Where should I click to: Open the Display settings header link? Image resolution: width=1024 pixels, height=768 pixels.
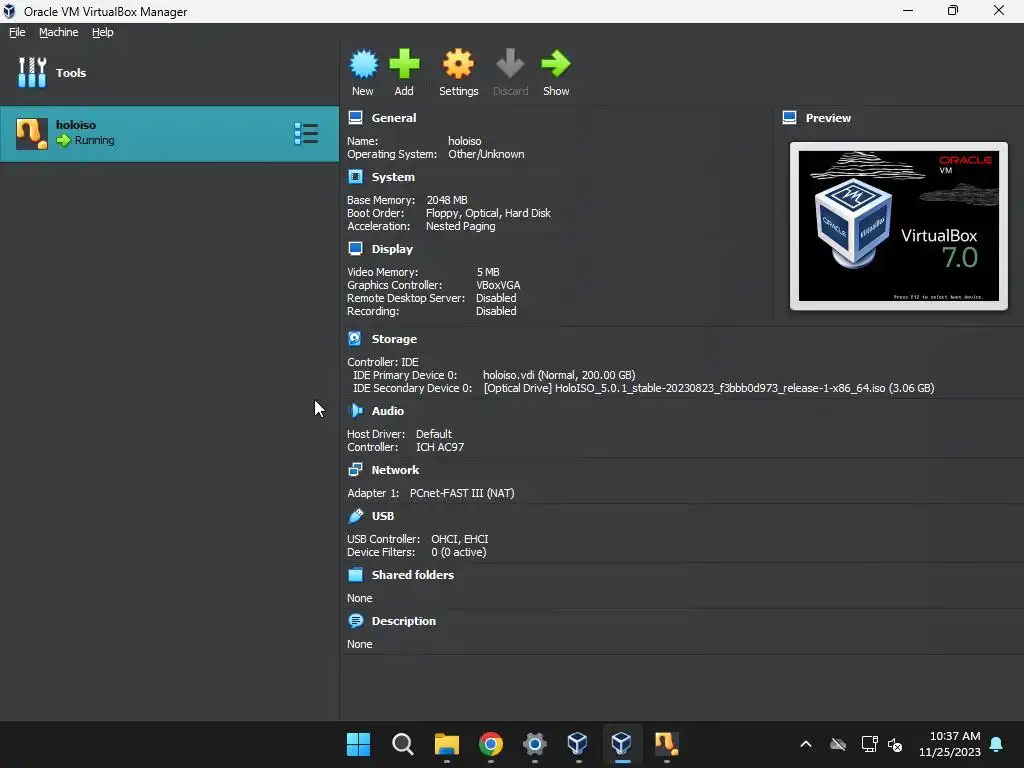pos(392,249)
